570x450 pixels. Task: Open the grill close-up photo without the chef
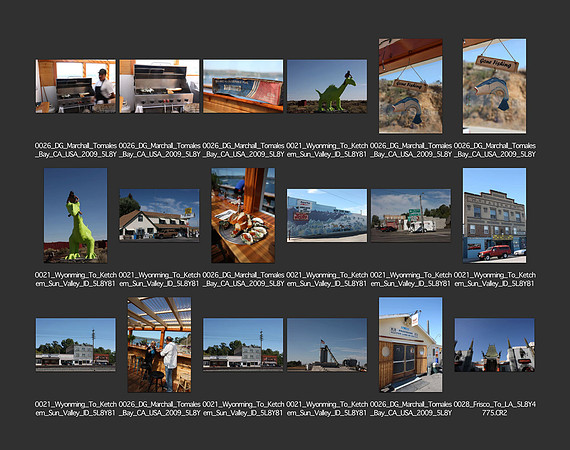tap(159, 86)
